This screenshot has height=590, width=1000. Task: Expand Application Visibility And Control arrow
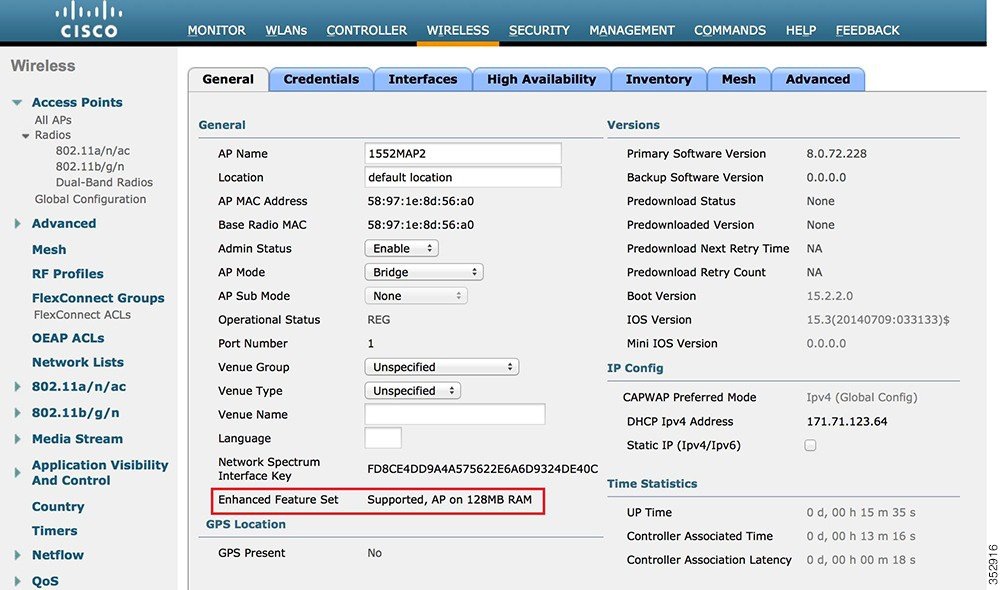pos(17,473)
